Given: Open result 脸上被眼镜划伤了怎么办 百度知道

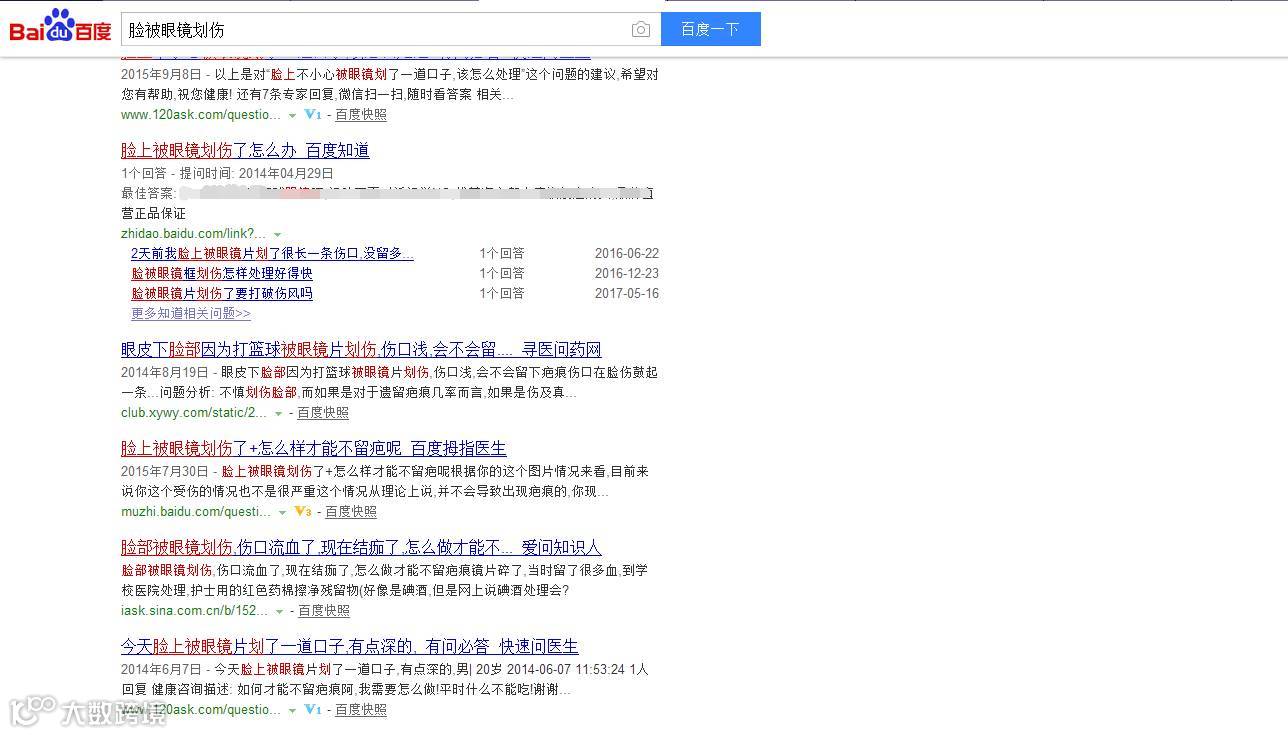Looking at the screenshot, I should coord(245,150).
